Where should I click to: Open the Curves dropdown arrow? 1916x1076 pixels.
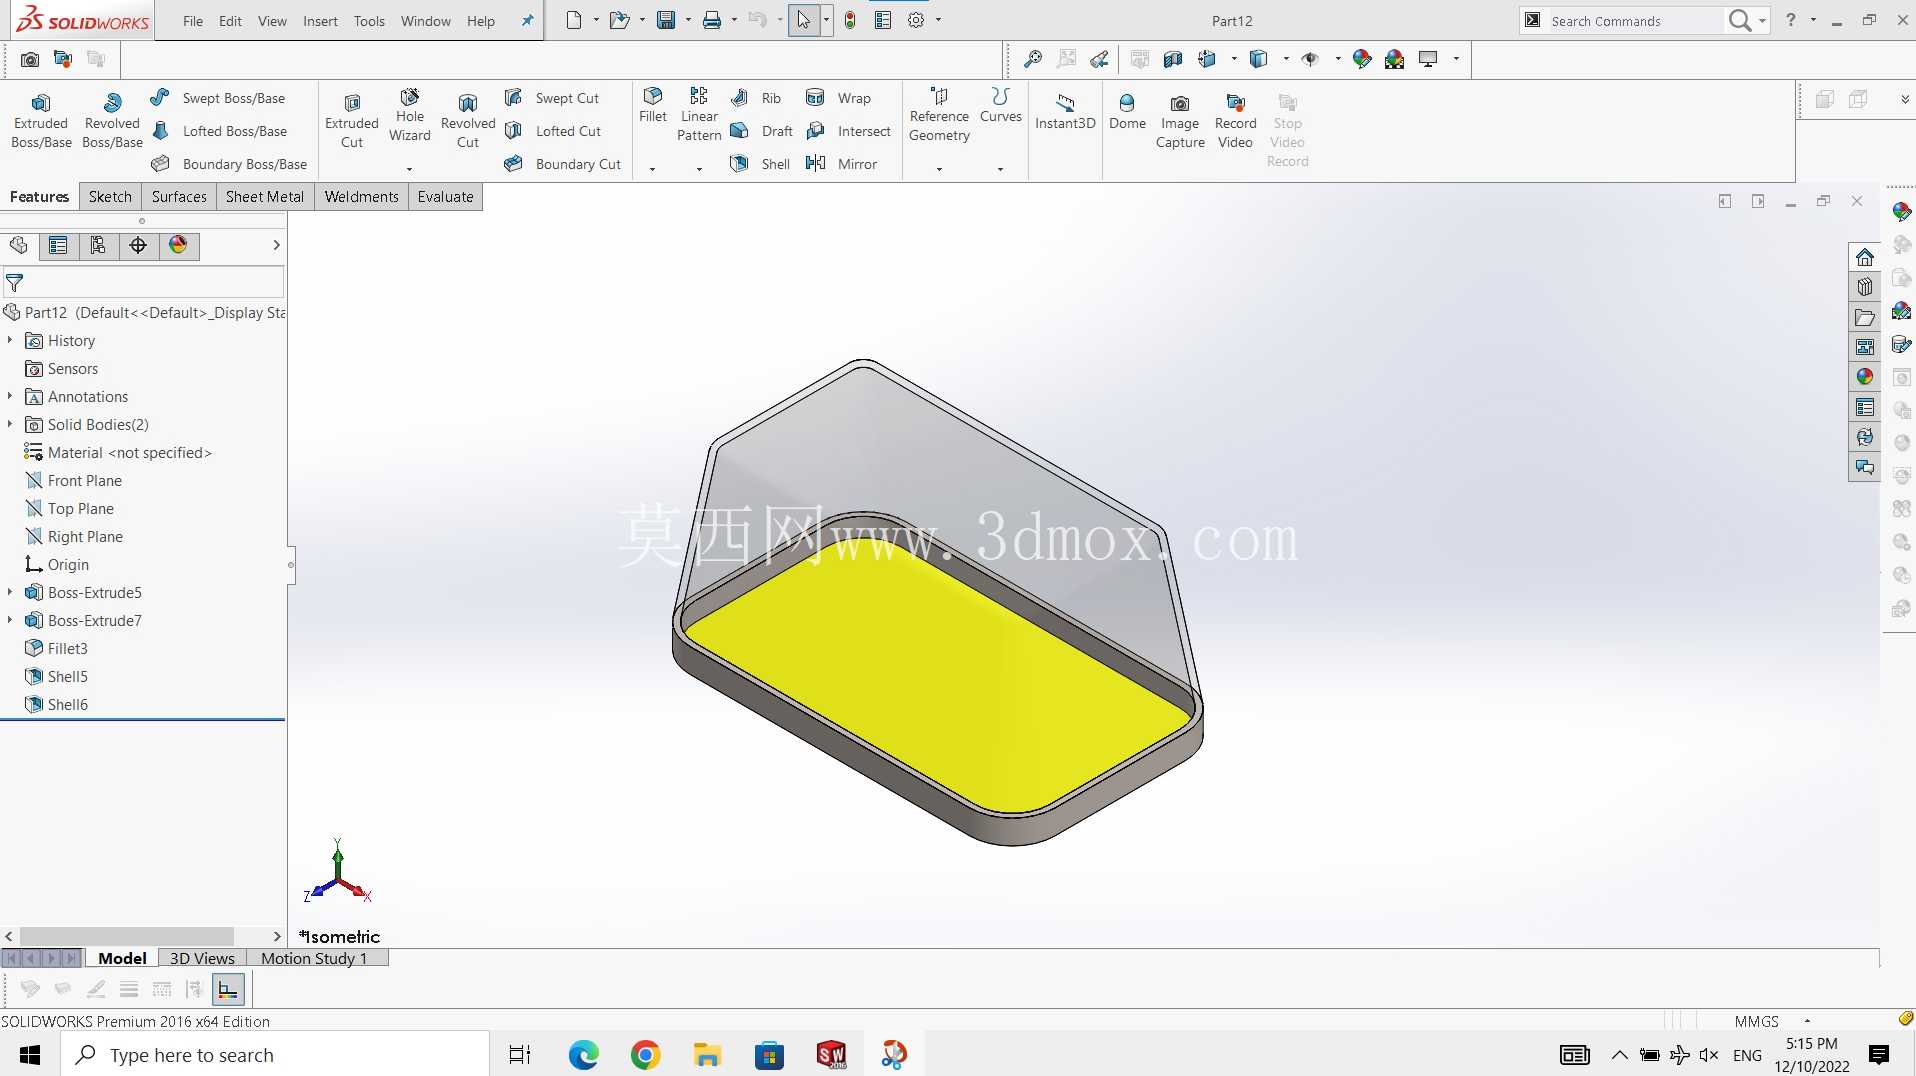pyautogui.click(x=1000, y=169)
